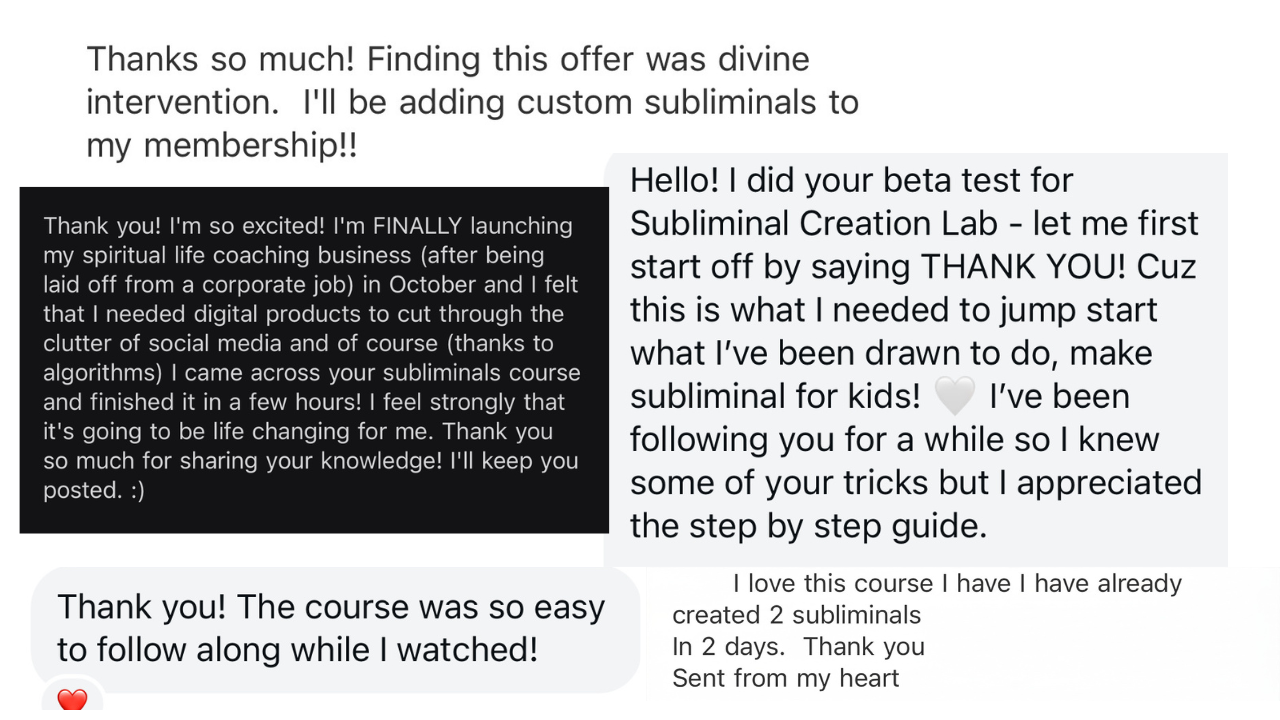This screenshot has height=720, width=1280.
Task: Click the 'Sent from my heart' signature
Action: [x=785, y=678]
